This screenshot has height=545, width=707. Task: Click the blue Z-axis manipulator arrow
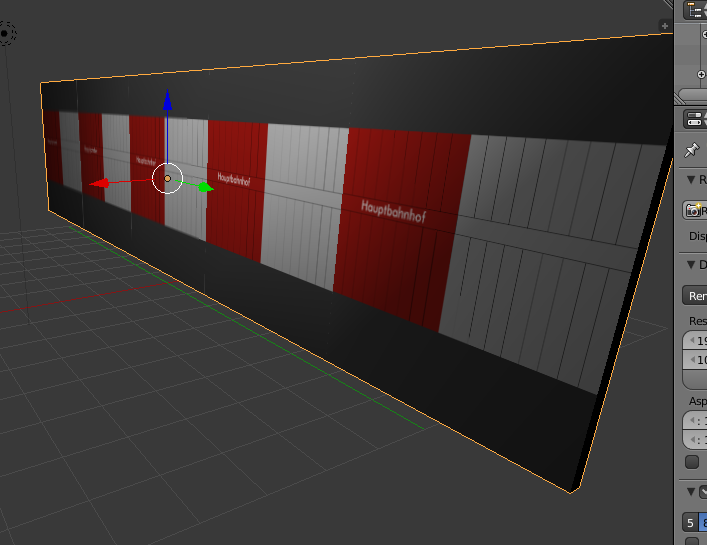(x=167, y=100)
